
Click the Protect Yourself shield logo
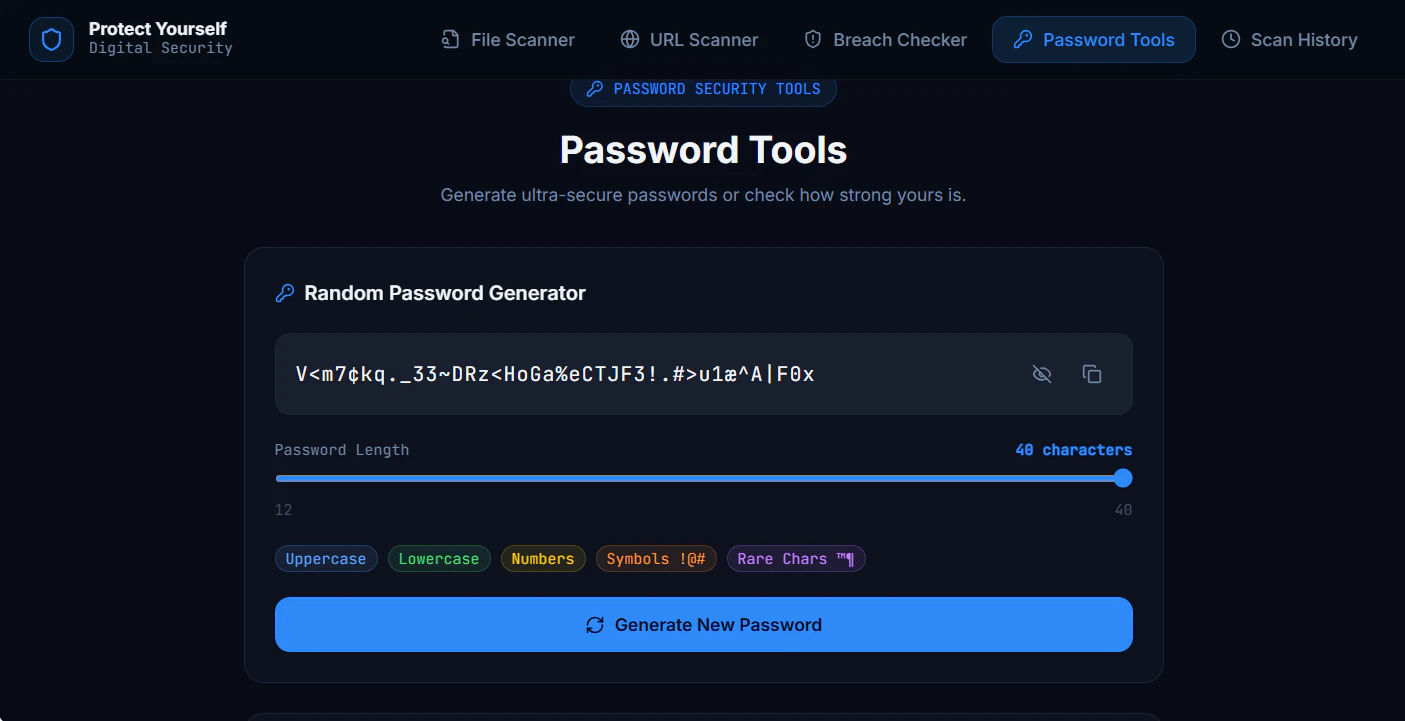click(x=51, y=40)
